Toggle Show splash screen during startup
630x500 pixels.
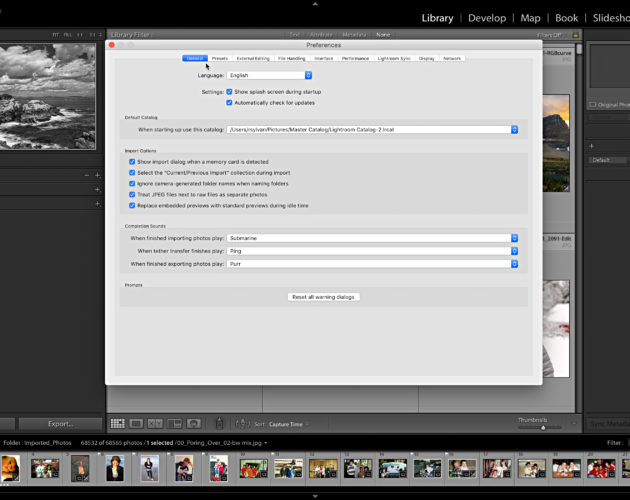(229, 92)
